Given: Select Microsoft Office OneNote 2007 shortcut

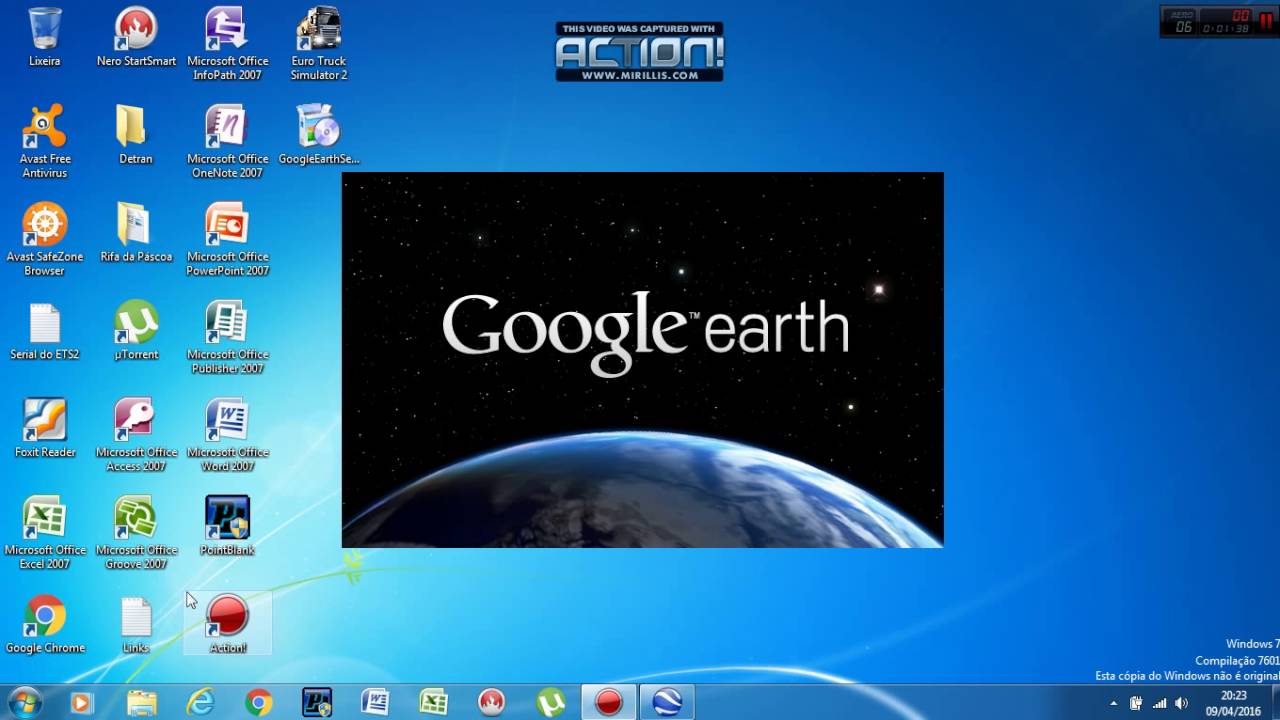Looking at the screenshot, I should coord(227,142).
